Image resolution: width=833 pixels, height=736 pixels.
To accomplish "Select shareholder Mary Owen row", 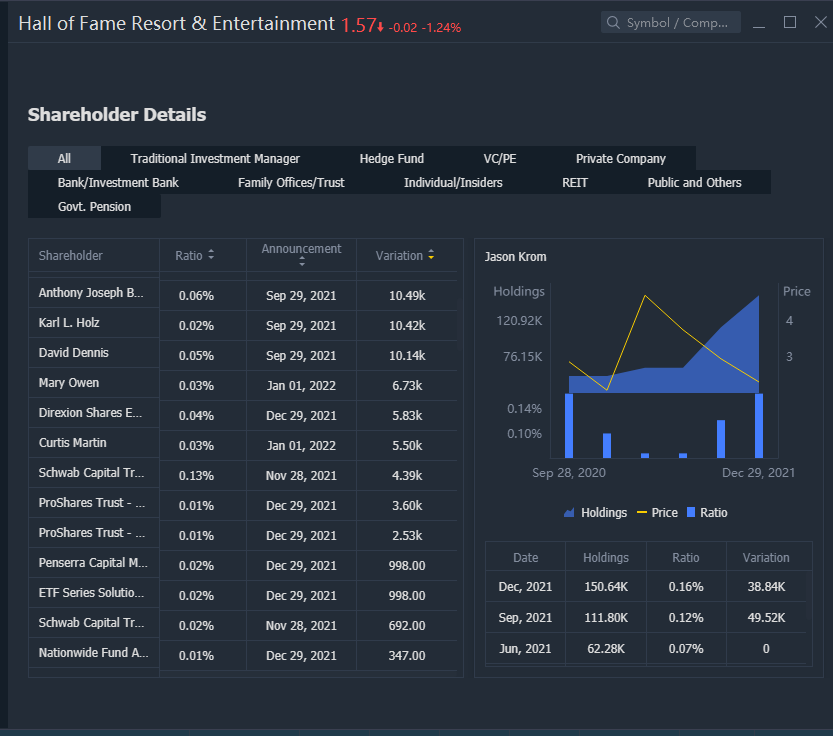I will [69, 383].
